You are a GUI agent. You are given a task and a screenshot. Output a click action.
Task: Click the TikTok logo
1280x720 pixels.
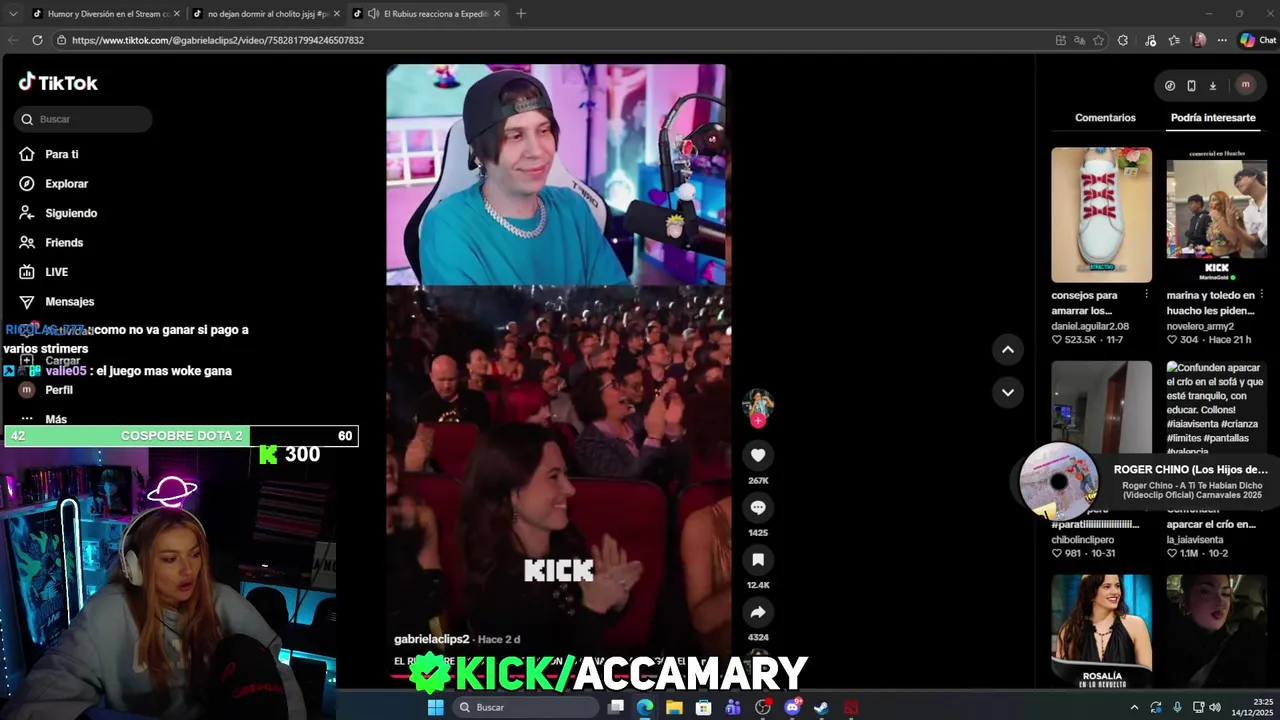coord(58,83)
